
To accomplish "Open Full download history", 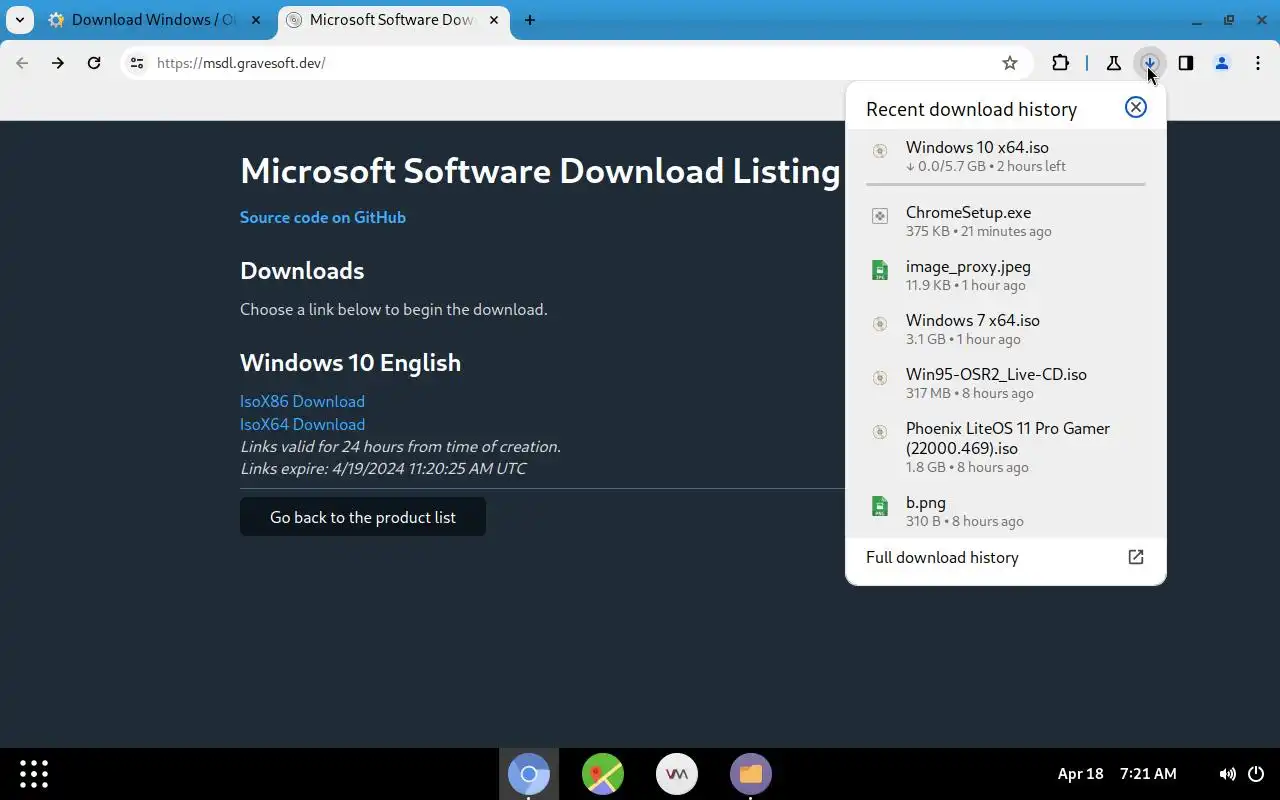I will 1005,558.
